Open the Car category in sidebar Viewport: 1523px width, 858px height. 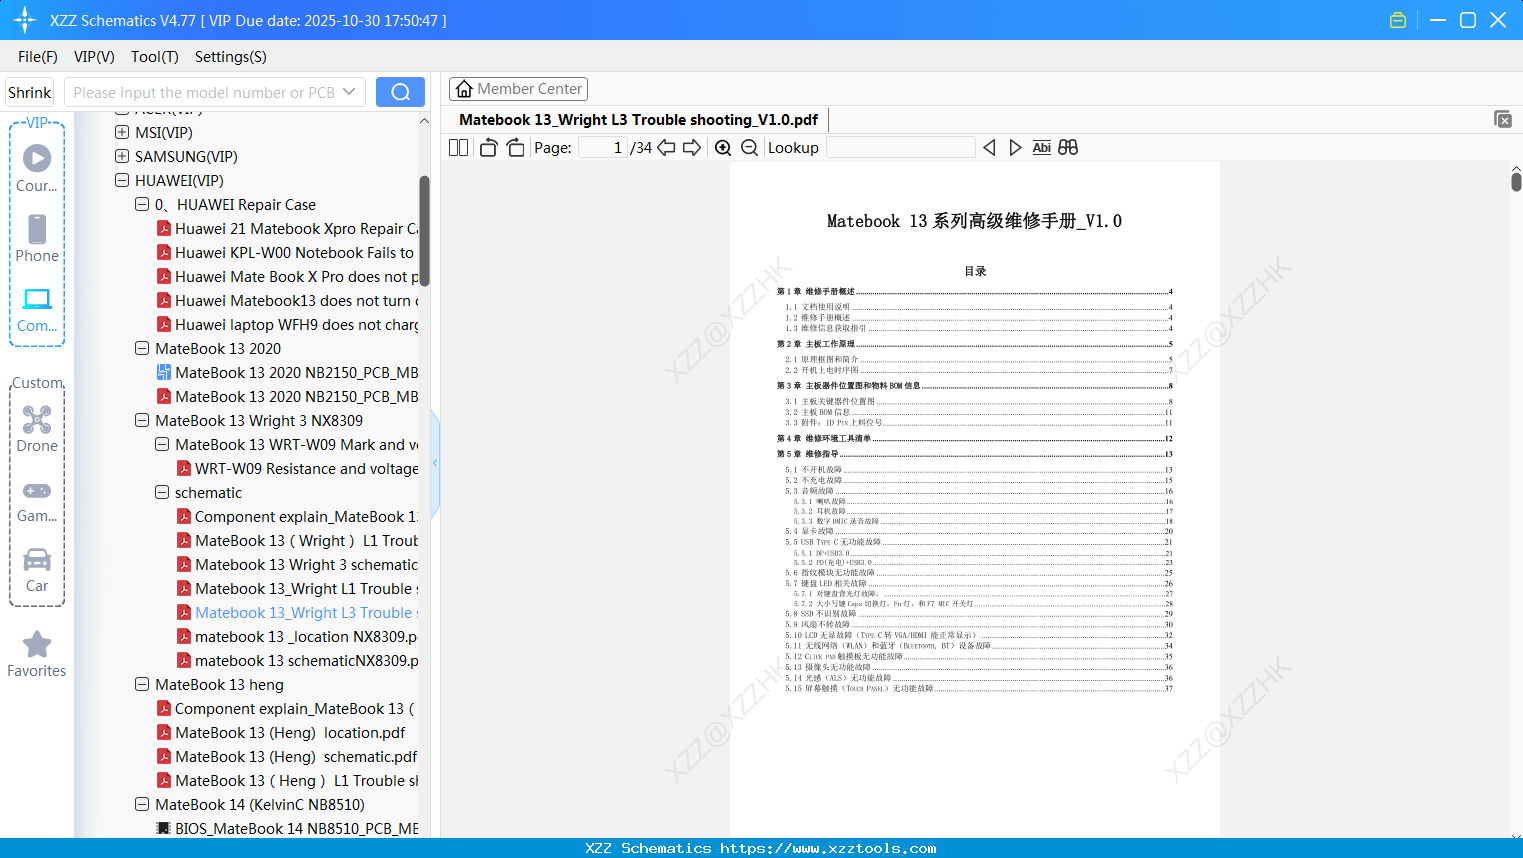(x=37, y=570)
